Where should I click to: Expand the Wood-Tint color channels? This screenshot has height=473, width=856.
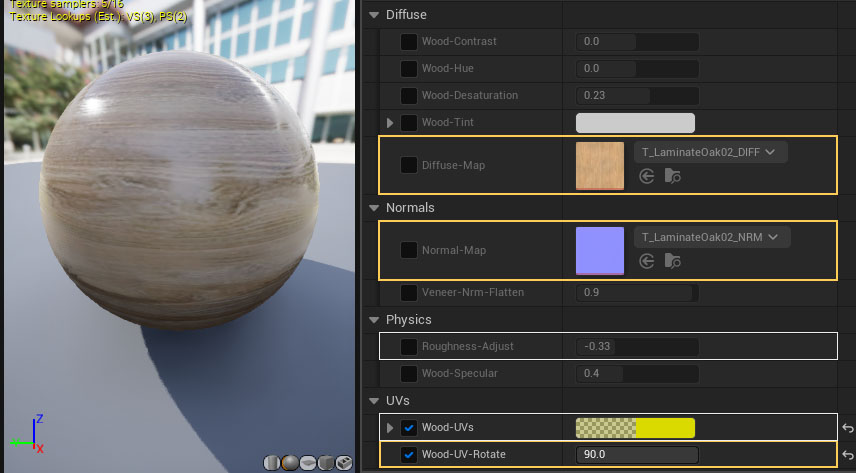pos(390,122)
